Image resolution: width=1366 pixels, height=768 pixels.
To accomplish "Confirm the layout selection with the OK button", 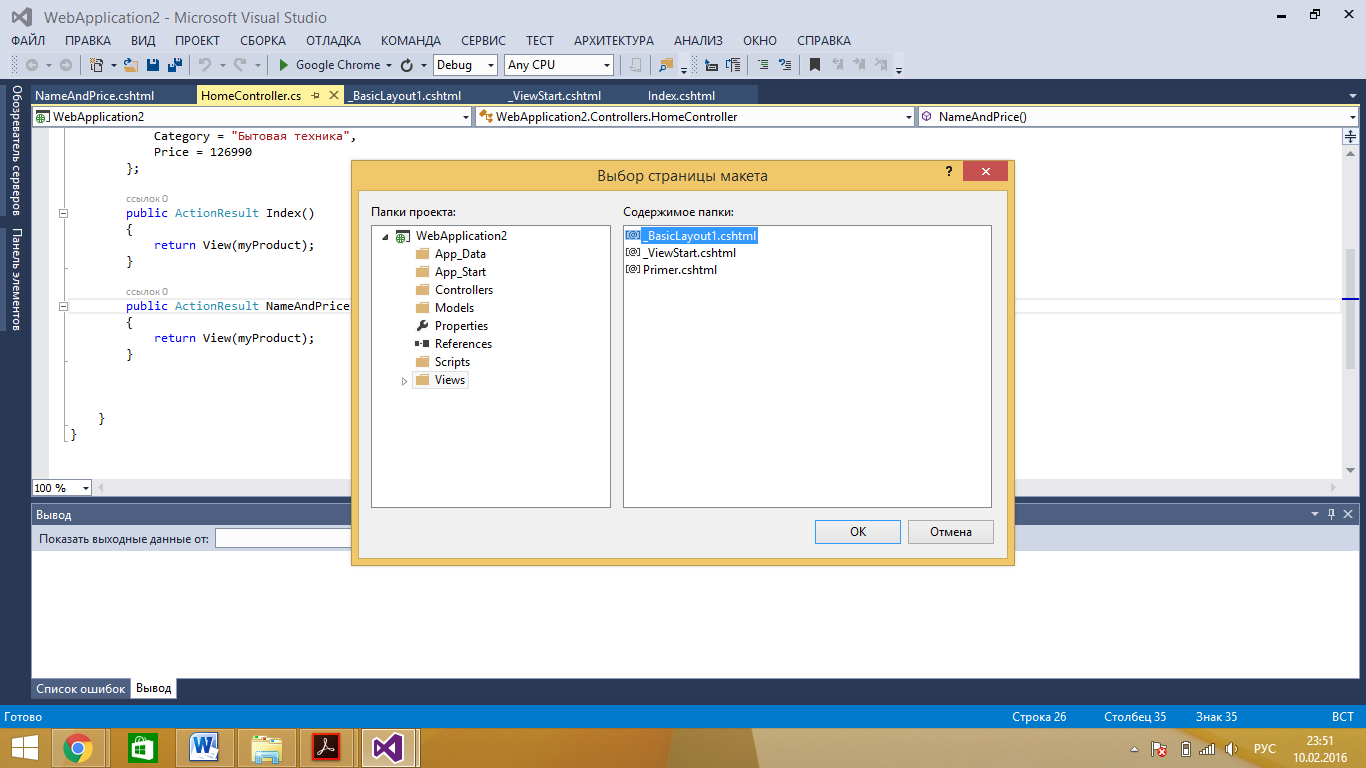I will point(858,532).
